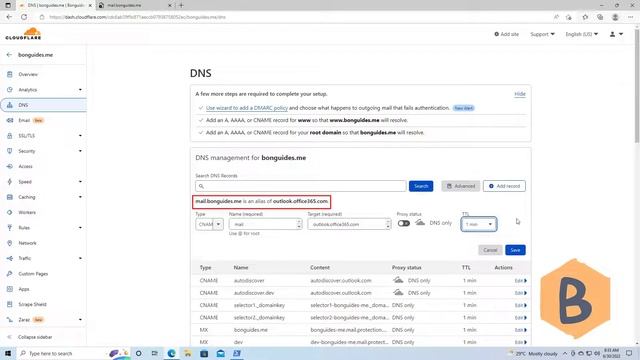640x360 pixels.
Task: Open Analytics in the sidebar
Action: [27, 90]
